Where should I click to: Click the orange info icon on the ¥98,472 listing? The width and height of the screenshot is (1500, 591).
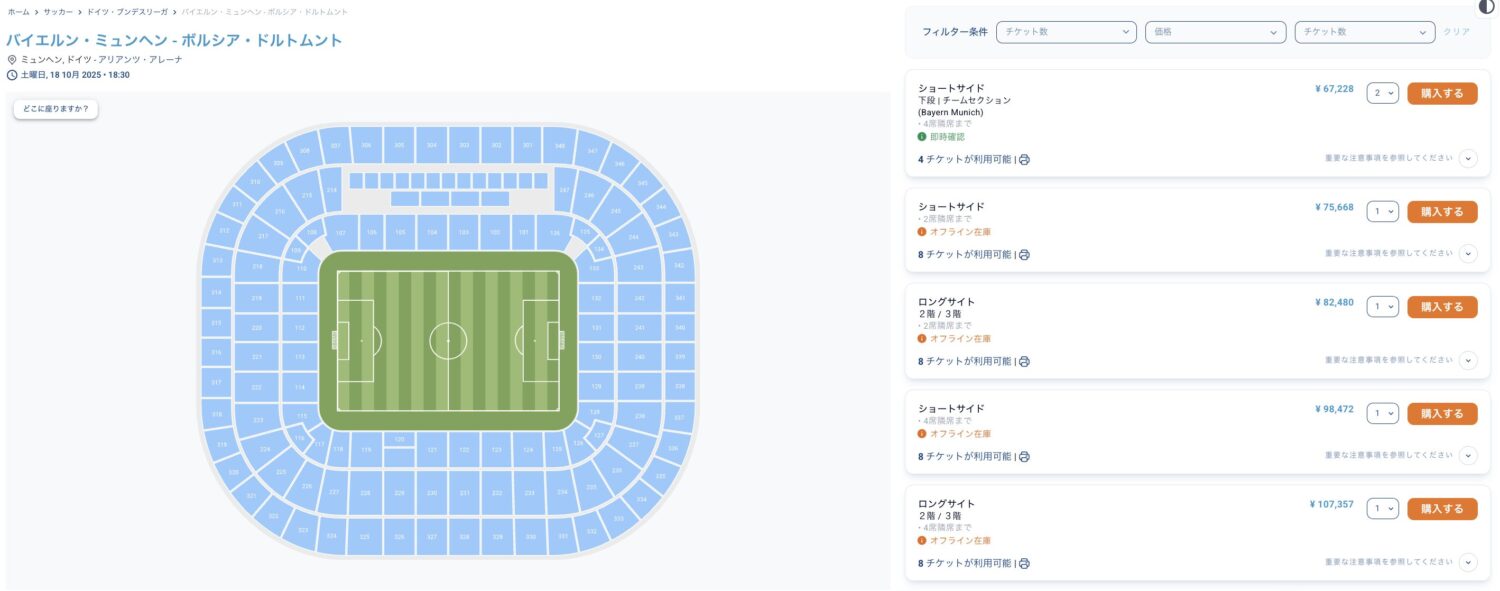point(922,434)
